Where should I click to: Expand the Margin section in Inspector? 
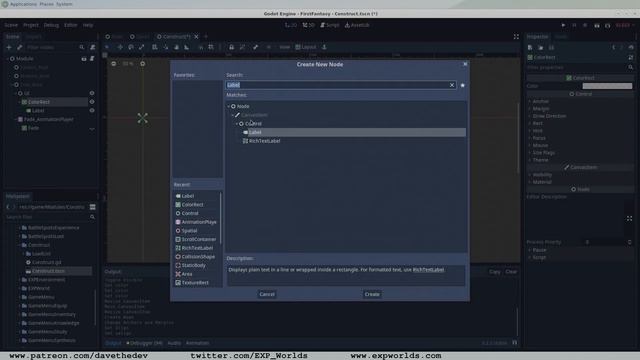point(540,109)
